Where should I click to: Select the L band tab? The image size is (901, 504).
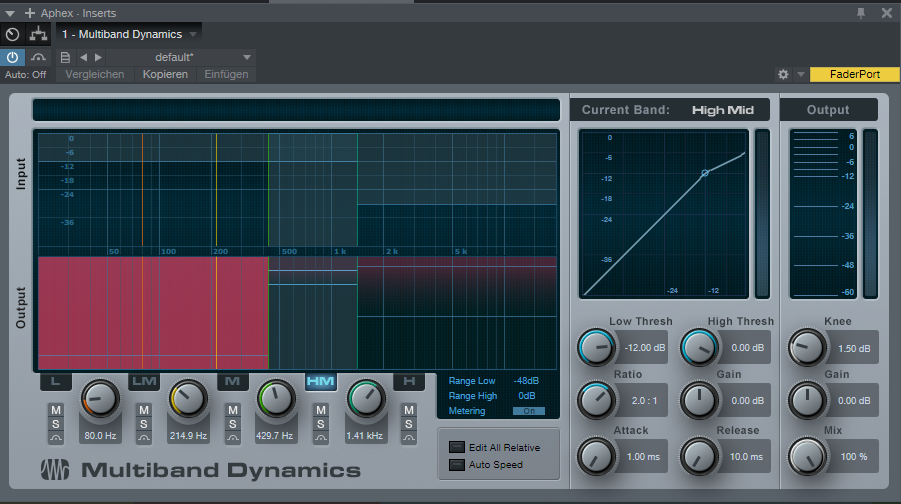pyautogui.click(x=56, y=382)
